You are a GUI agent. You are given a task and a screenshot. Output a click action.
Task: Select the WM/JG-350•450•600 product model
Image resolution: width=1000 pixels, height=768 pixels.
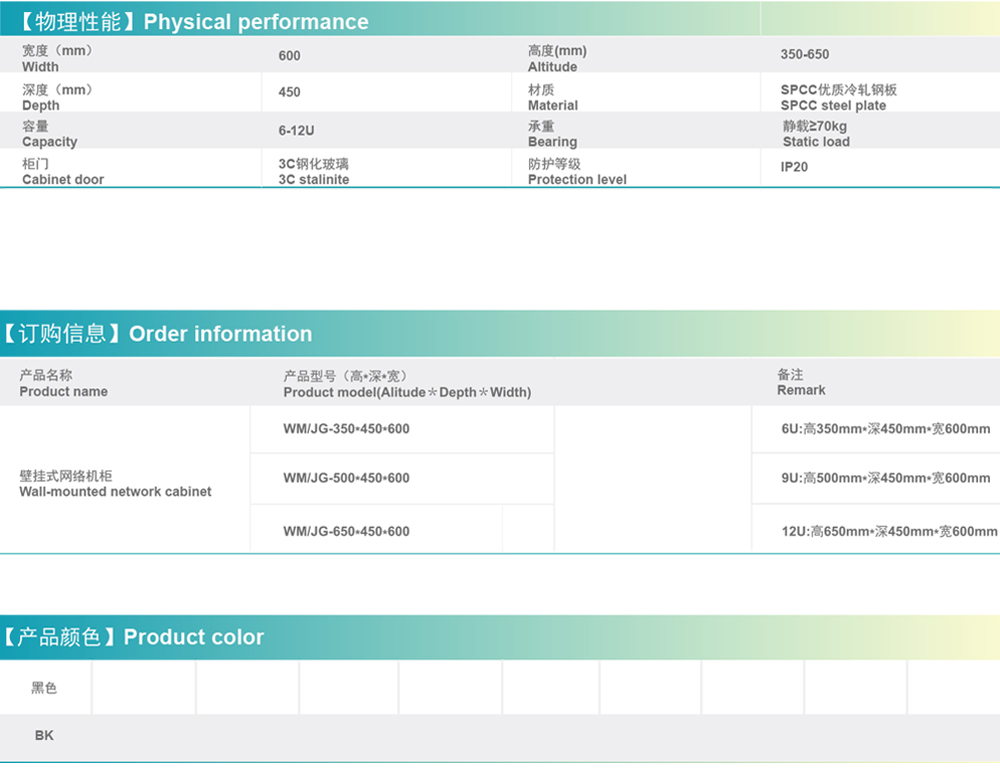pyautogui.click(x=346, y=429)
